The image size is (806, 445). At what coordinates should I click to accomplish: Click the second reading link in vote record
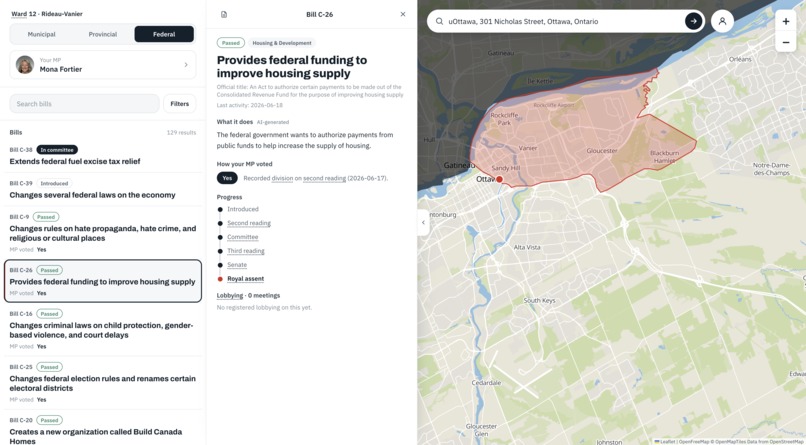coord(324,178)
